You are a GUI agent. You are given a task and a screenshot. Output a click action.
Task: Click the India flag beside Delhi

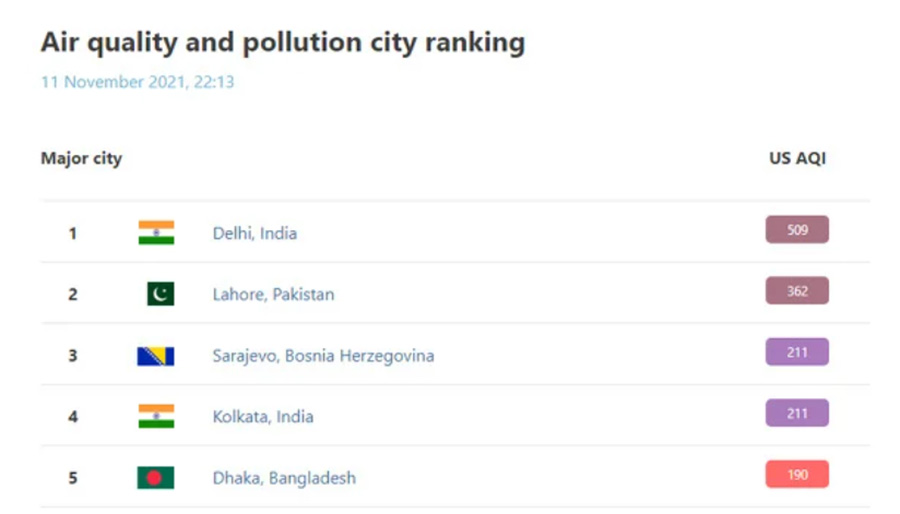156,233
